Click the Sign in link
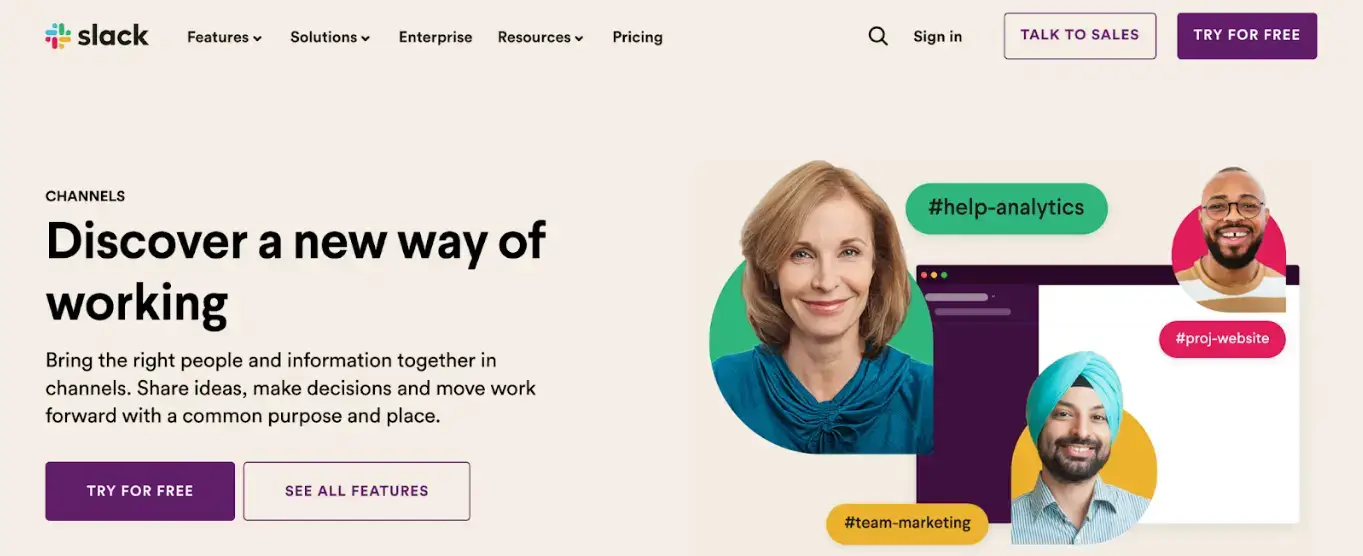The width and height of the screenshot is (1363, 556). pos(937,36)
